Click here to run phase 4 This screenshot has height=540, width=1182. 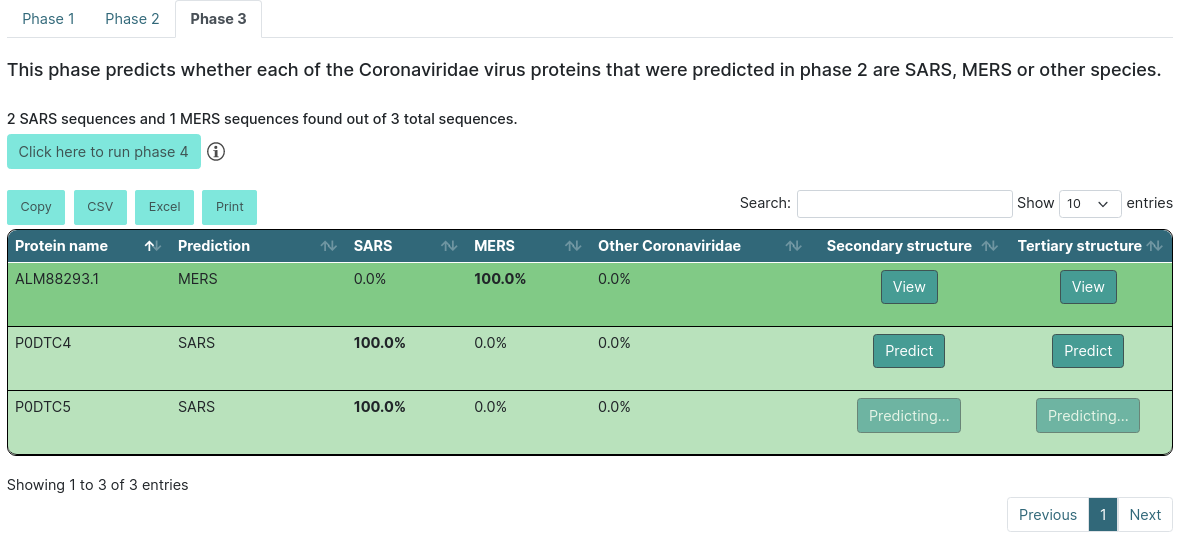point(104,152)
